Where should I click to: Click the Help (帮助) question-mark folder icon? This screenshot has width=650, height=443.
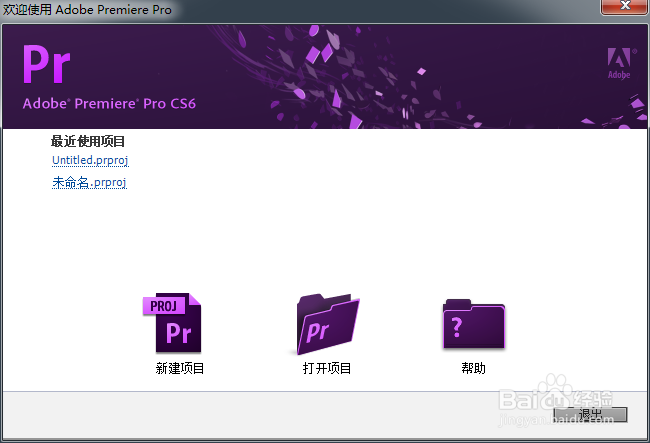pos(474,324)
